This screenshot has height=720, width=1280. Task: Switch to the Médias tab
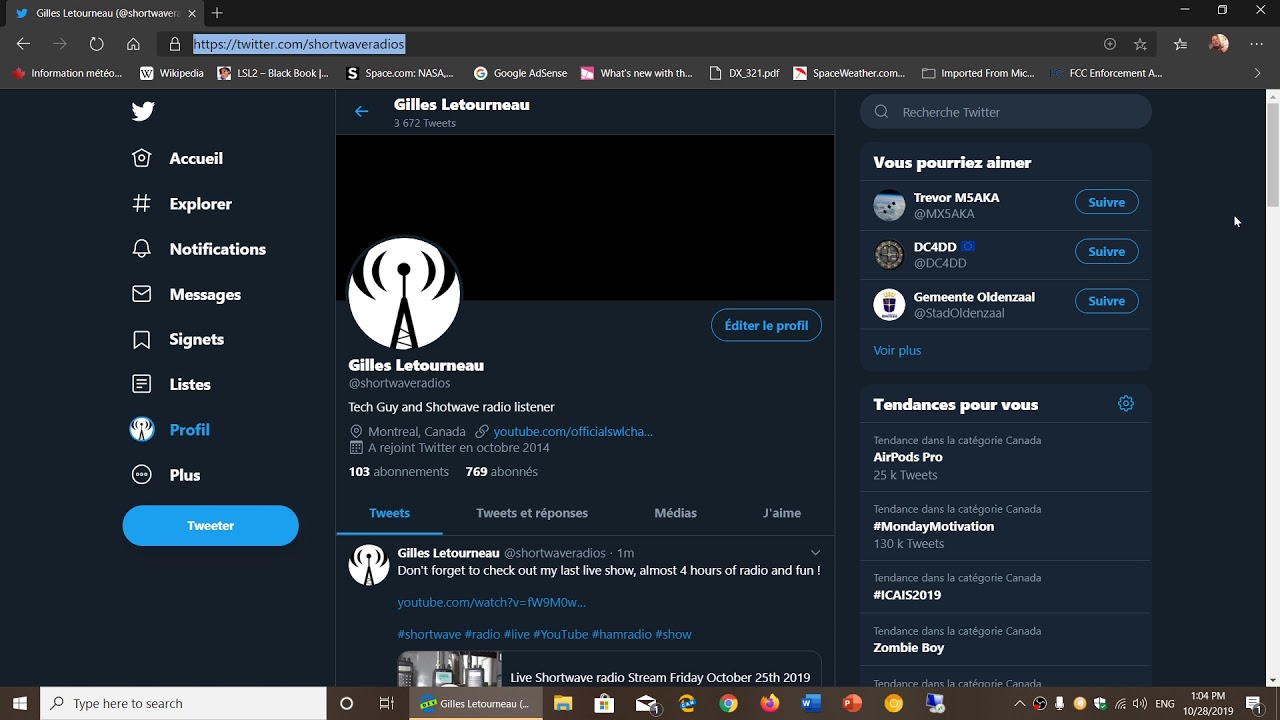[x=675, y=513]
